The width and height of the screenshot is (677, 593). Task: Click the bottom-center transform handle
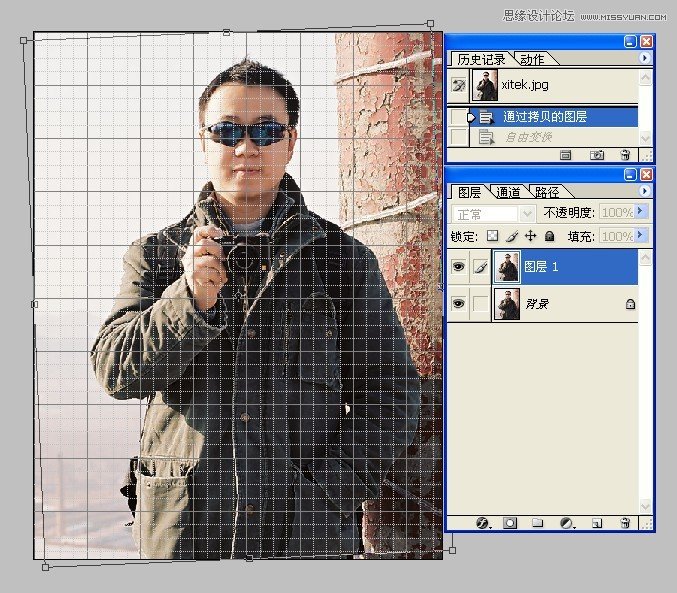point(249,558)
